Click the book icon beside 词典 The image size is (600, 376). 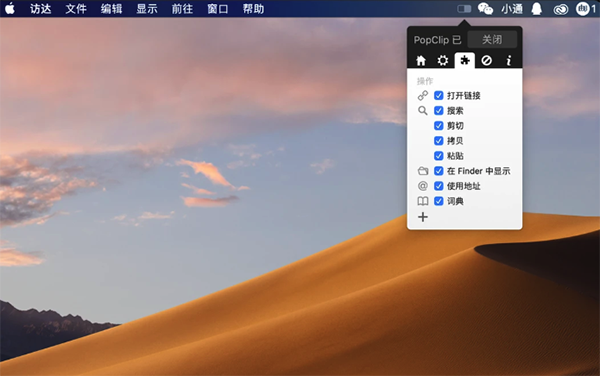[x=423, y=201]
